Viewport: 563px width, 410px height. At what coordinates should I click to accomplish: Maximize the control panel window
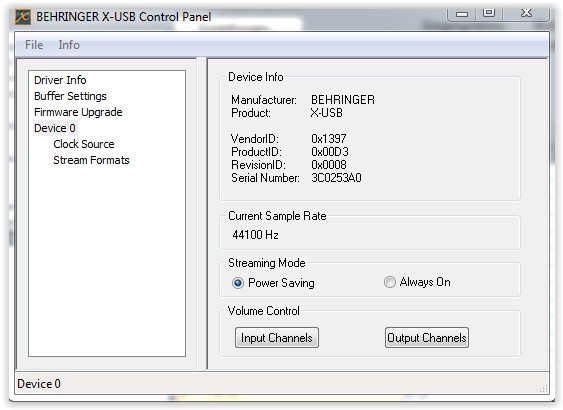pyautogui.click(x=489, y=13)
